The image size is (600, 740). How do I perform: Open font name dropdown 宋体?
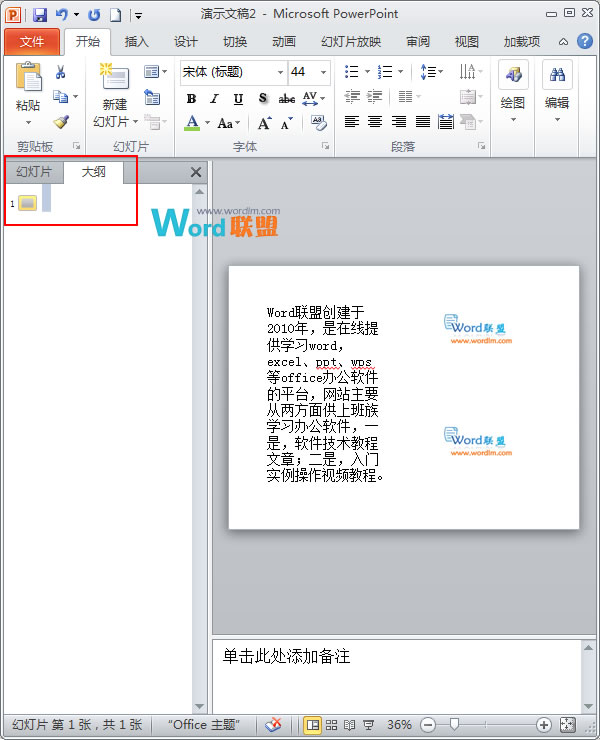[x=280, y=72]
